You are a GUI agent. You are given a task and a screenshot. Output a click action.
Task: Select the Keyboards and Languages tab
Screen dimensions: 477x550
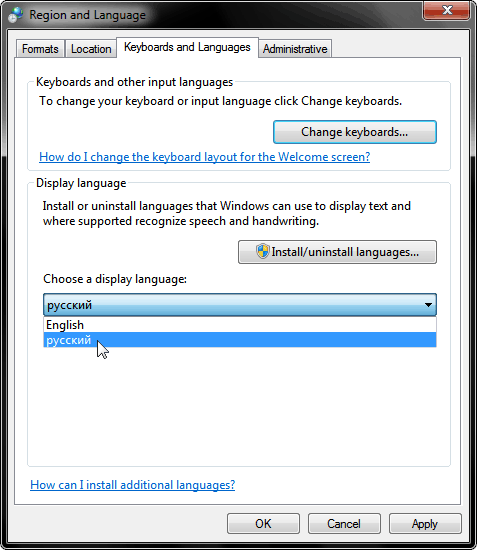[x=187, y=47]
